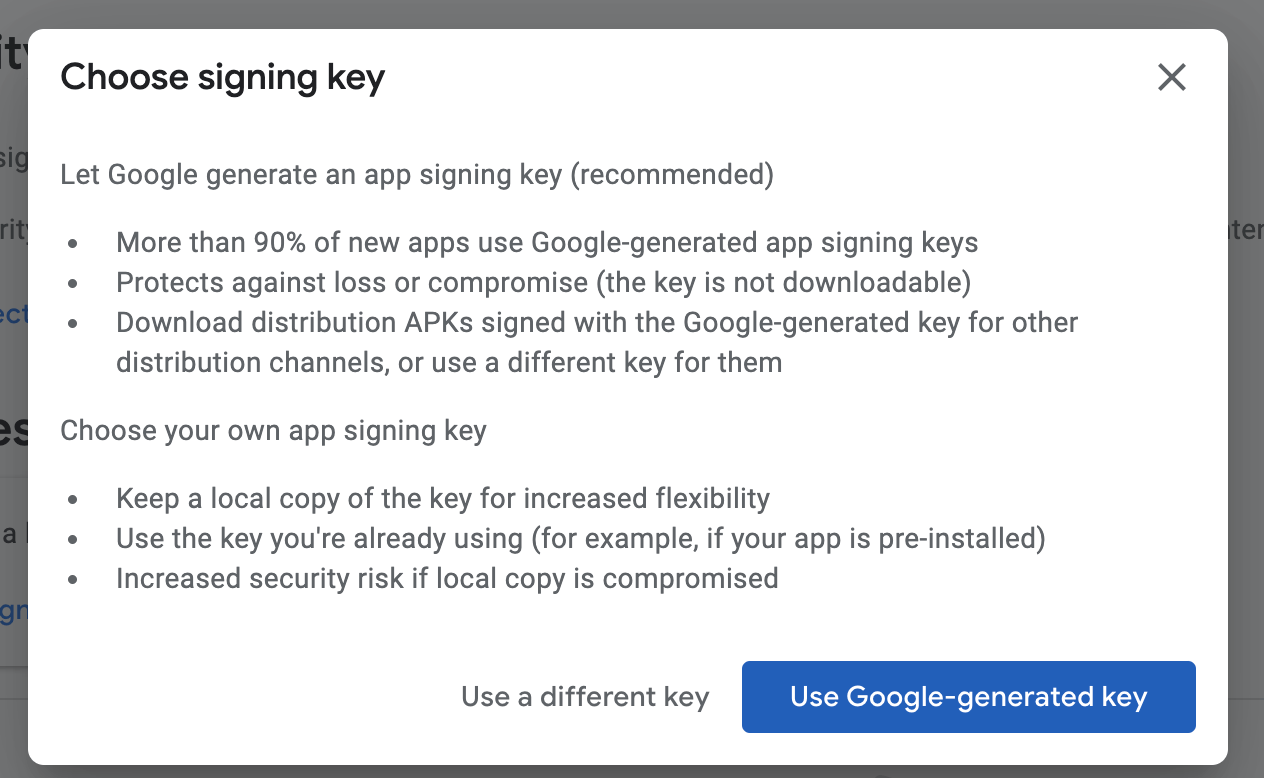Click the bullet dot beside More than 90%
The height and width of the screenshot is (778, 1264).
tap(73, 243)
